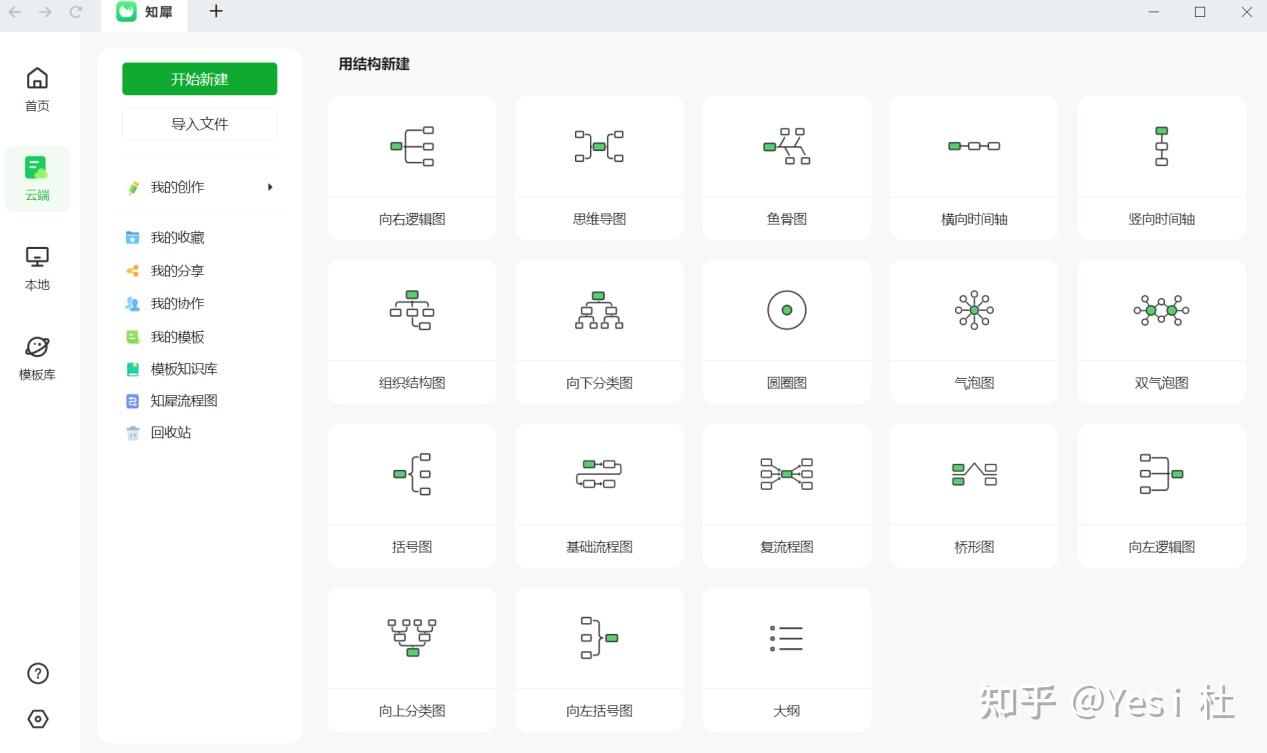This screenshot has width=1267, height=753.
Task: Pick the 向左逻辑图 icon
Action: coord(1161,474)
